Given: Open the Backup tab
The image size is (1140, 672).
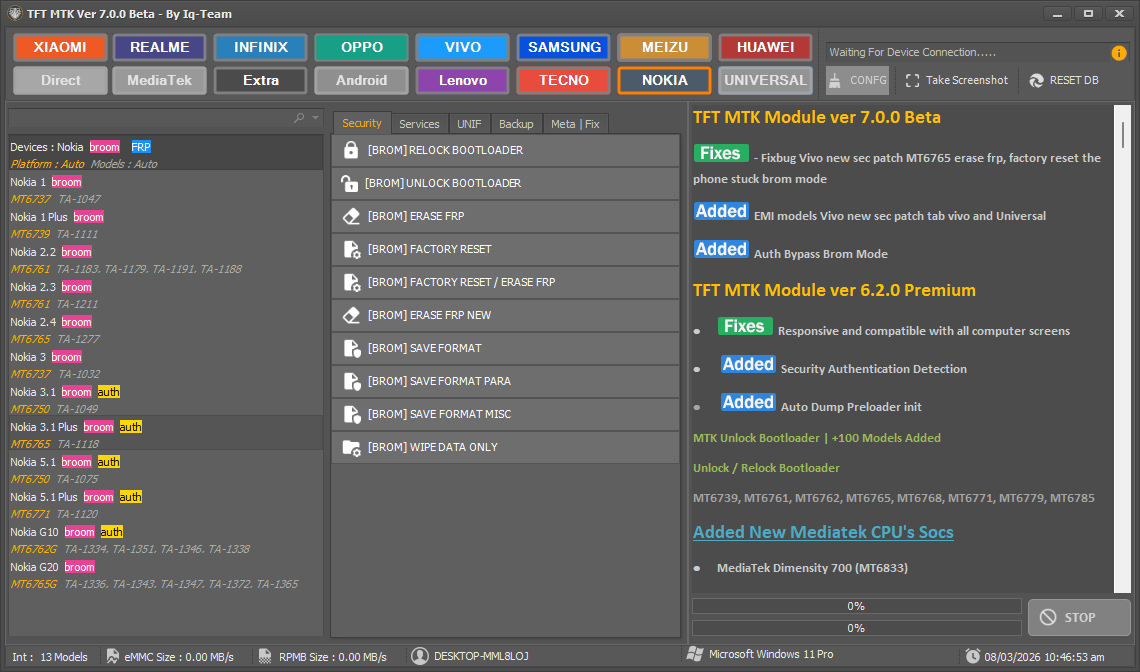Looking at the screenshot, I should (516, 123).
